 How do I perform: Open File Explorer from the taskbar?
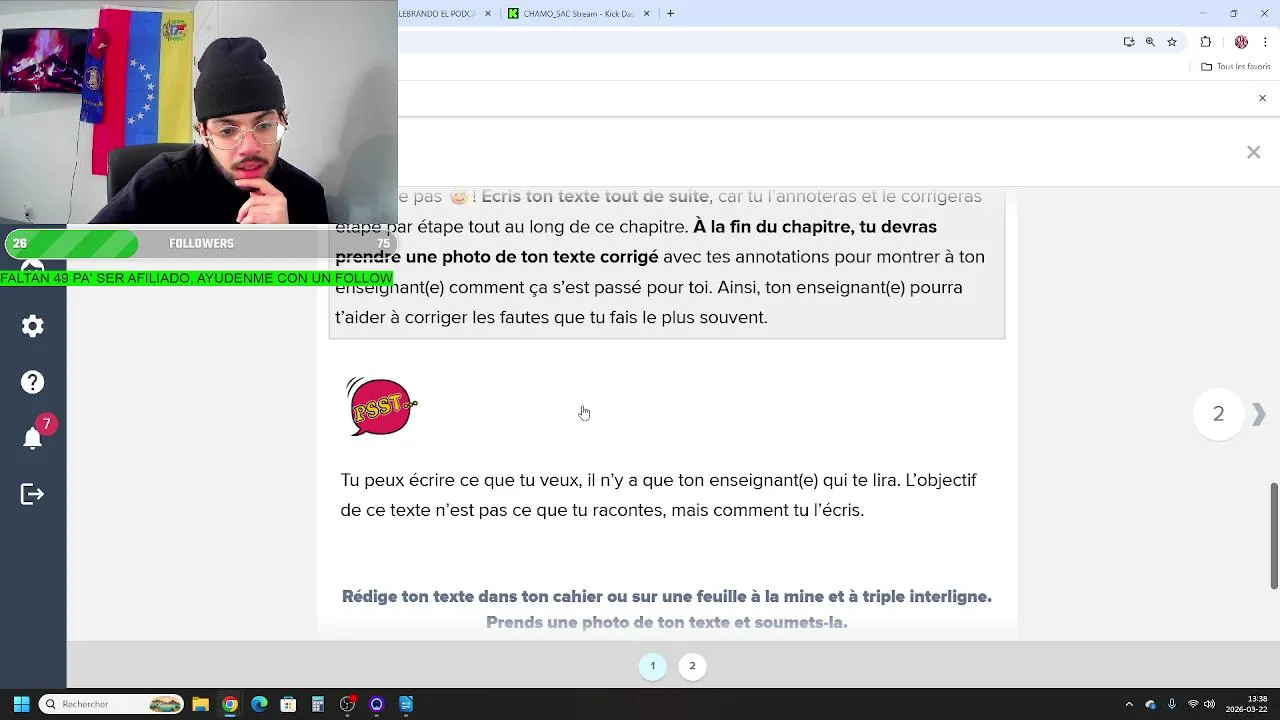tap(200, 704)
